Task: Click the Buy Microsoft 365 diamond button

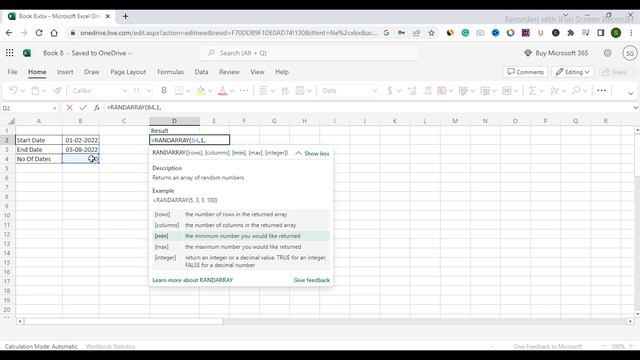Action: [x=556, y=53]
